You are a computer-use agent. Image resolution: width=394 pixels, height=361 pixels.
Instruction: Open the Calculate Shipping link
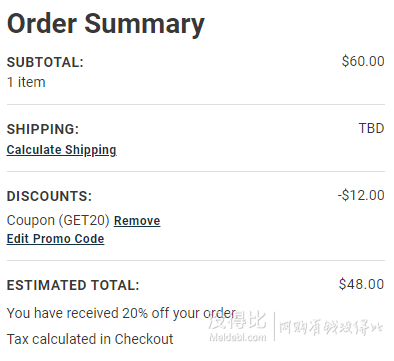pyautogui.click(x=62, y=150)
